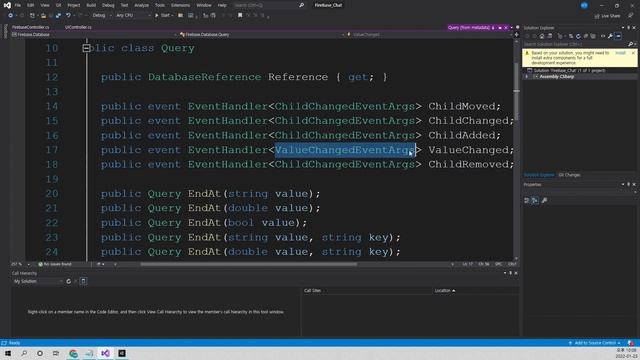Screen dimensions: 640x360
Task: Open Visual Studio from the taskbar
Action: click(x=105, y=353)
